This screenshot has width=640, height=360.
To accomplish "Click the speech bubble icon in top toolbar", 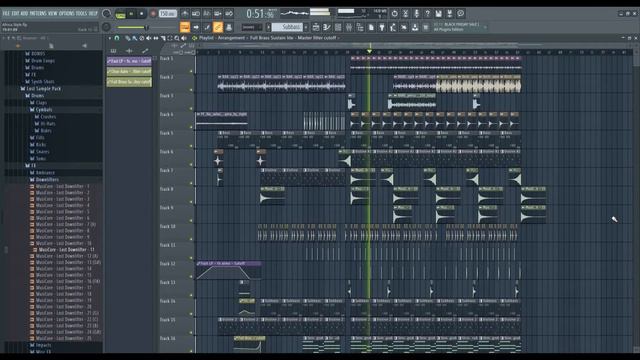I will 460,13.
